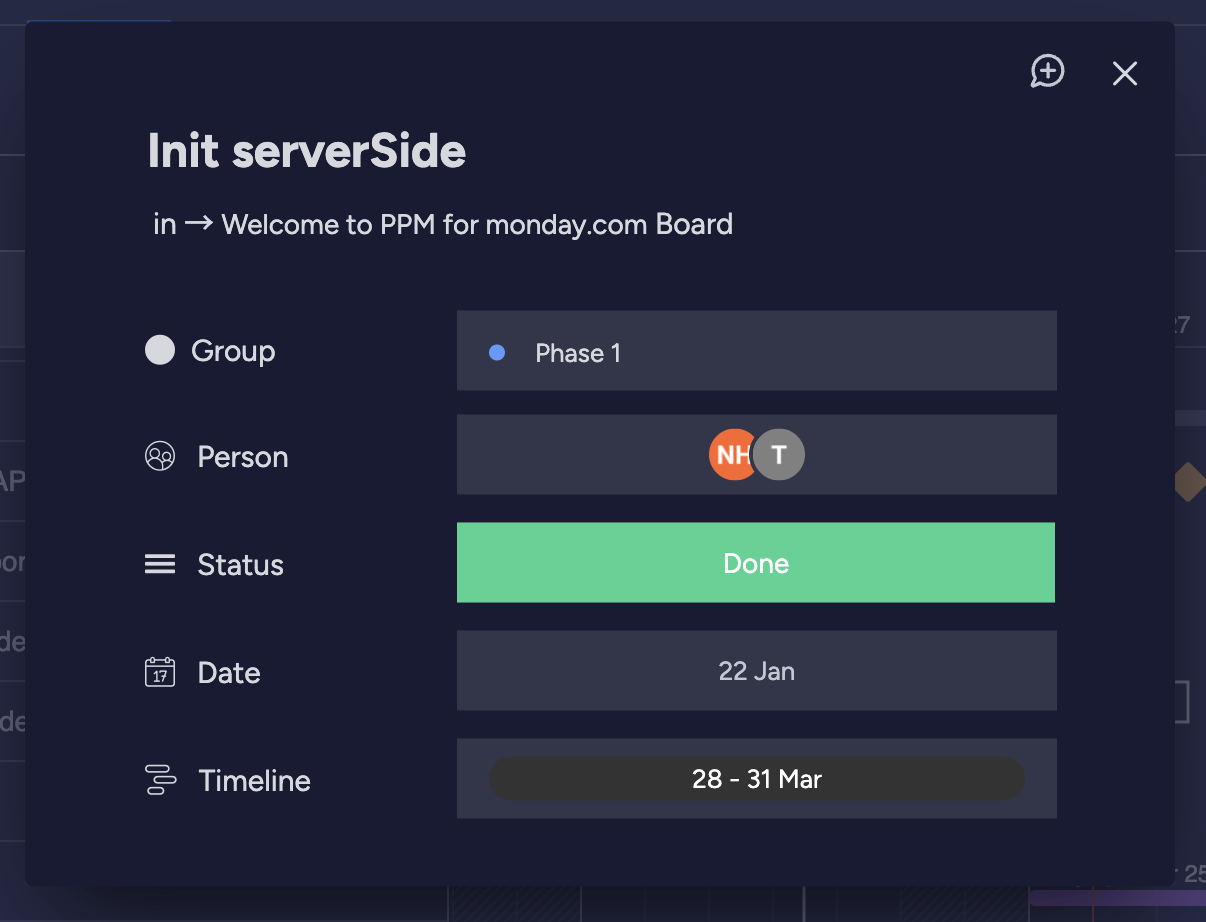Close the Init serverSide item dialog
This screenshot has width=1206, height=922.
(x=1125, y=73)
